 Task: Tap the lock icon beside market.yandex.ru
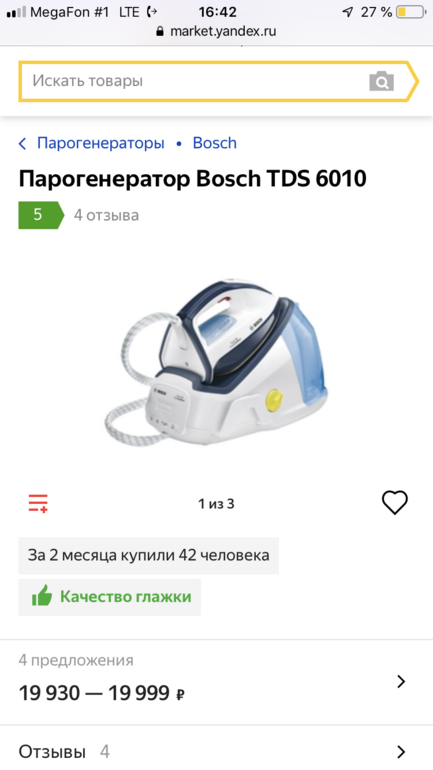click(x=160, y=31)
